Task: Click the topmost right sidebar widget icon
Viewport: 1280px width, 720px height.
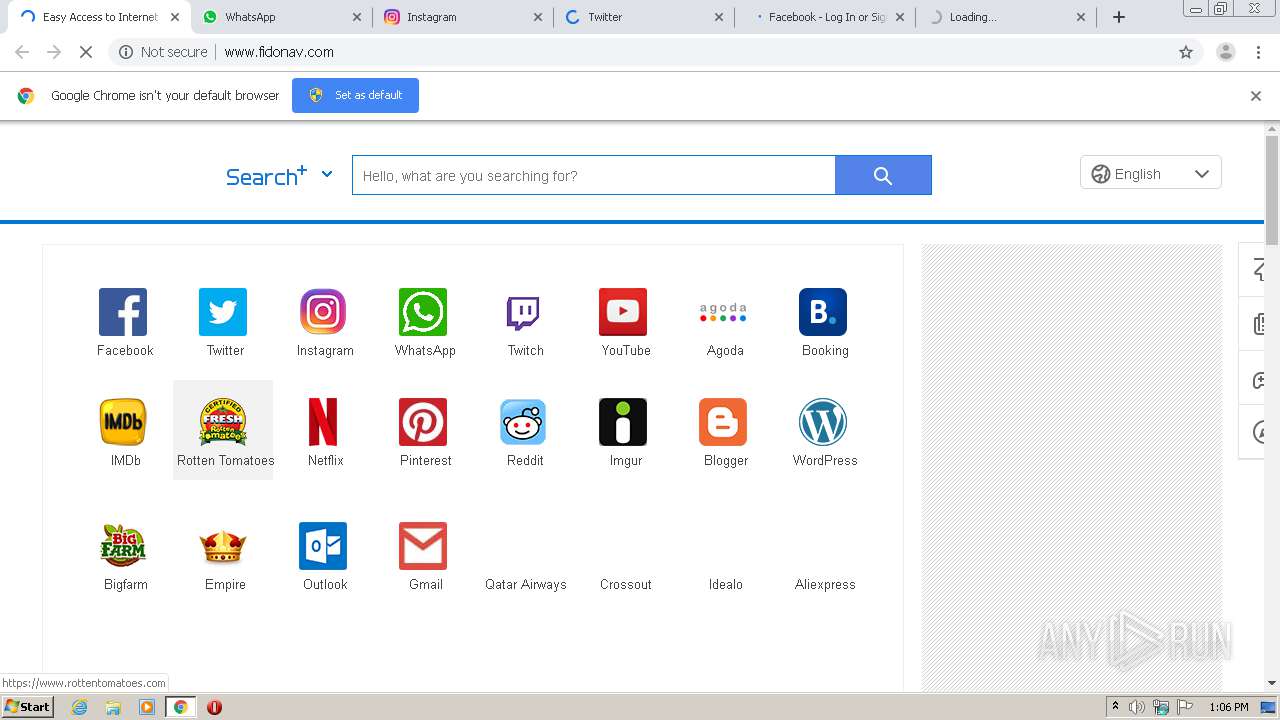Action: pyautogui.click(x=1259, y=269)
